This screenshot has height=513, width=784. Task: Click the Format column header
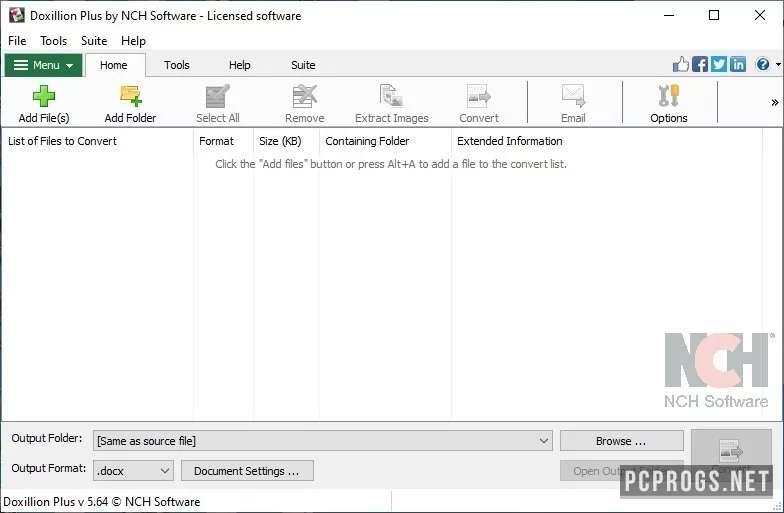(x=224, y=141)
